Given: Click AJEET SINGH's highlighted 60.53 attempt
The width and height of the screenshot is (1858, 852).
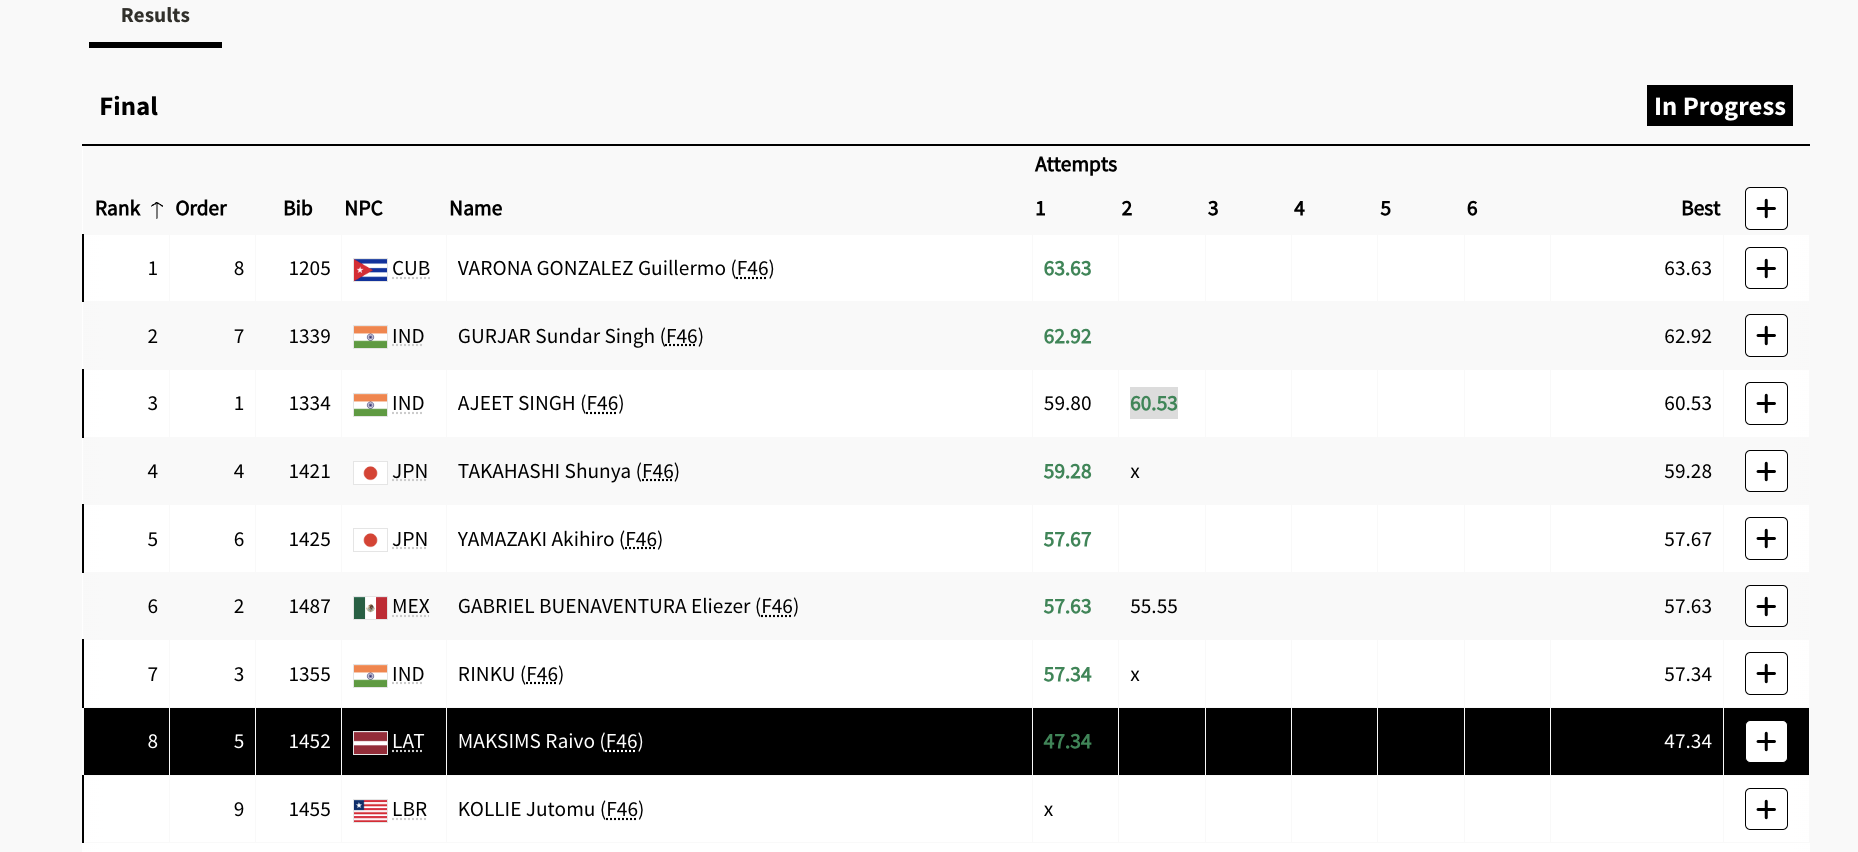Looking at the screenshot, I should (1153, 403).
